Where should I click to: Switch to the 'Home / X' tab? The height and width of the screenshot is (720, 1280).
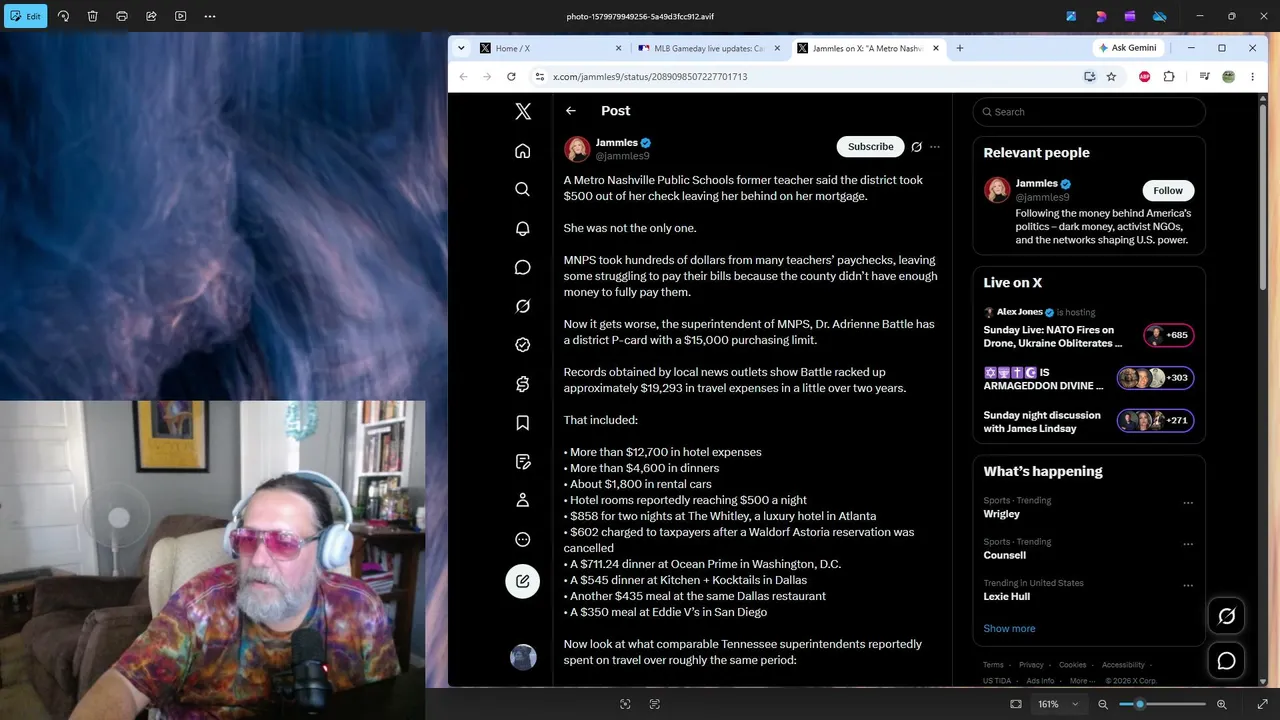click(x=549, y=48)
